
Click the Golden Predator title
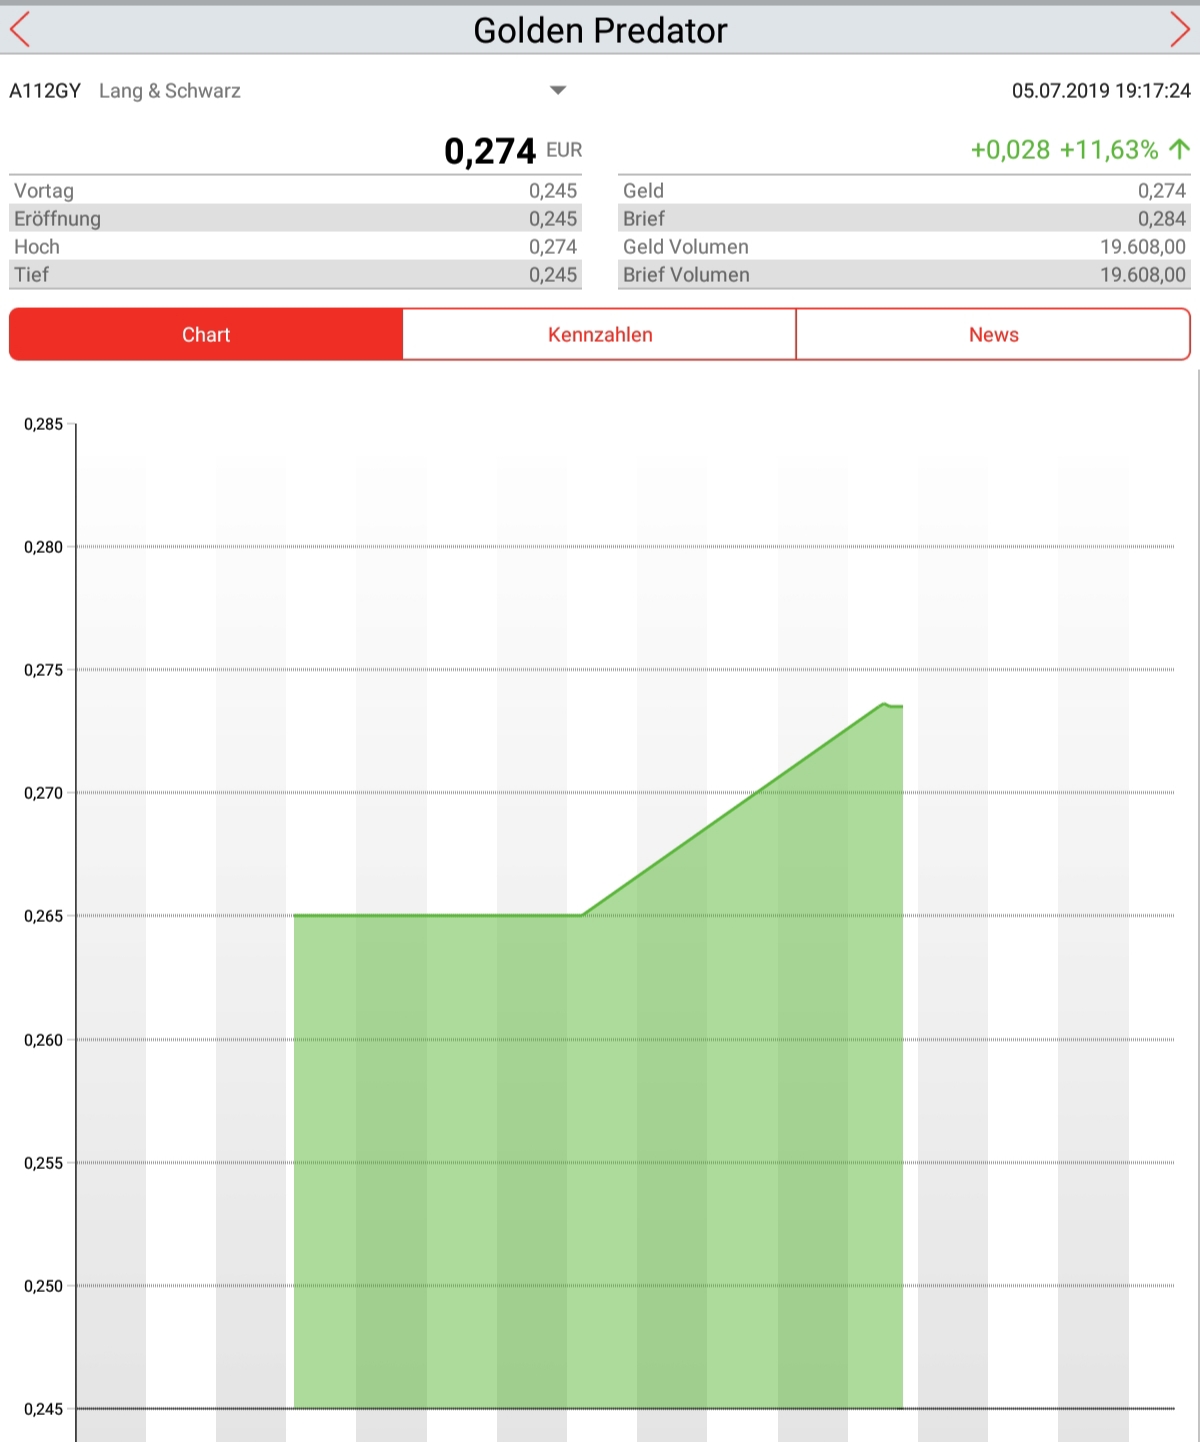click(600, 30)
